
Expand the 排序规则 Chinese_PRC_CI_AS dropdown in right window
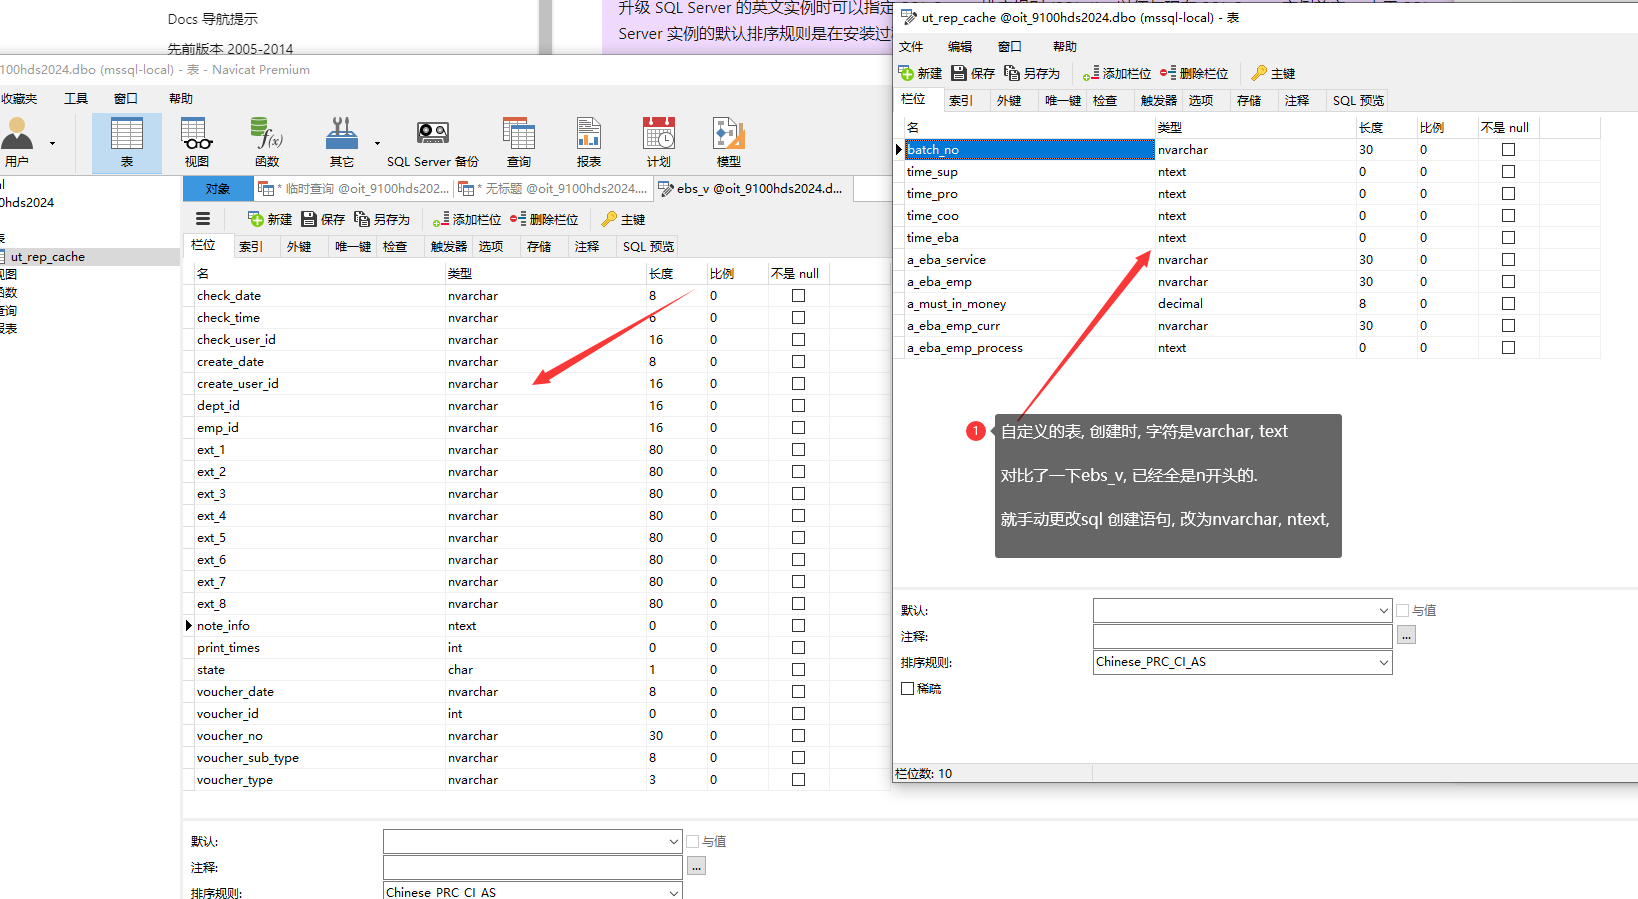[1383, 662]
